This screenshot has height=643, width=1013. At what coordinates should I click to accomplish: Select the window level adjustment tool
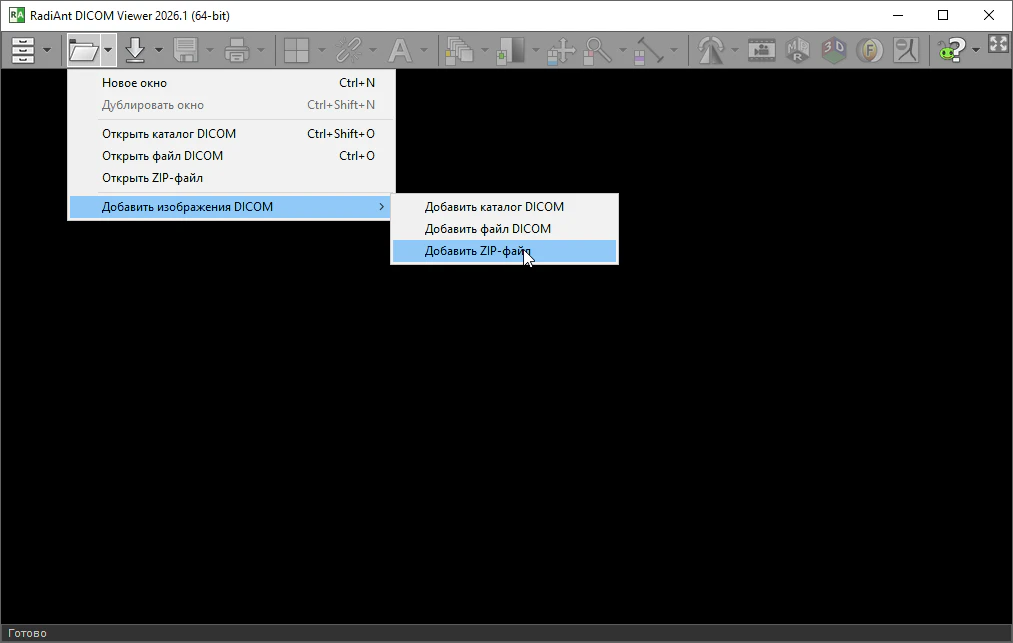pos(510,50)
